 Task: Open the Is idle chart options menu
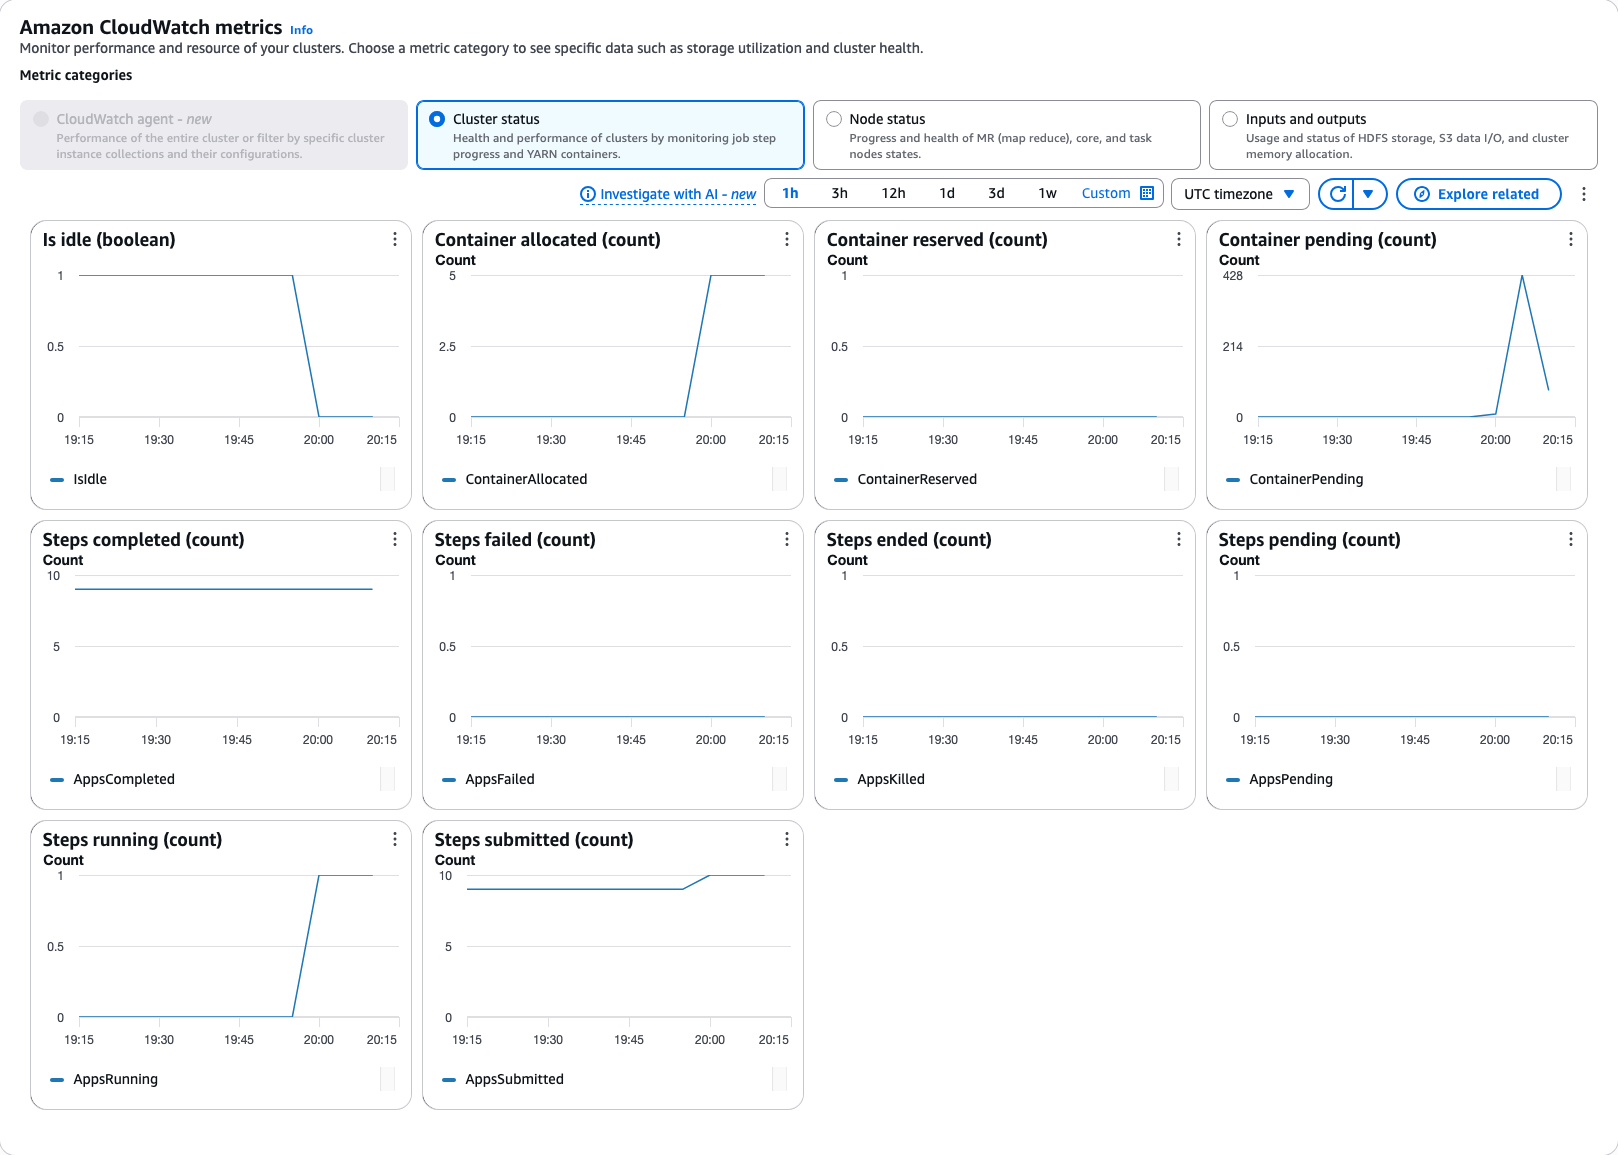pos(395,239)
